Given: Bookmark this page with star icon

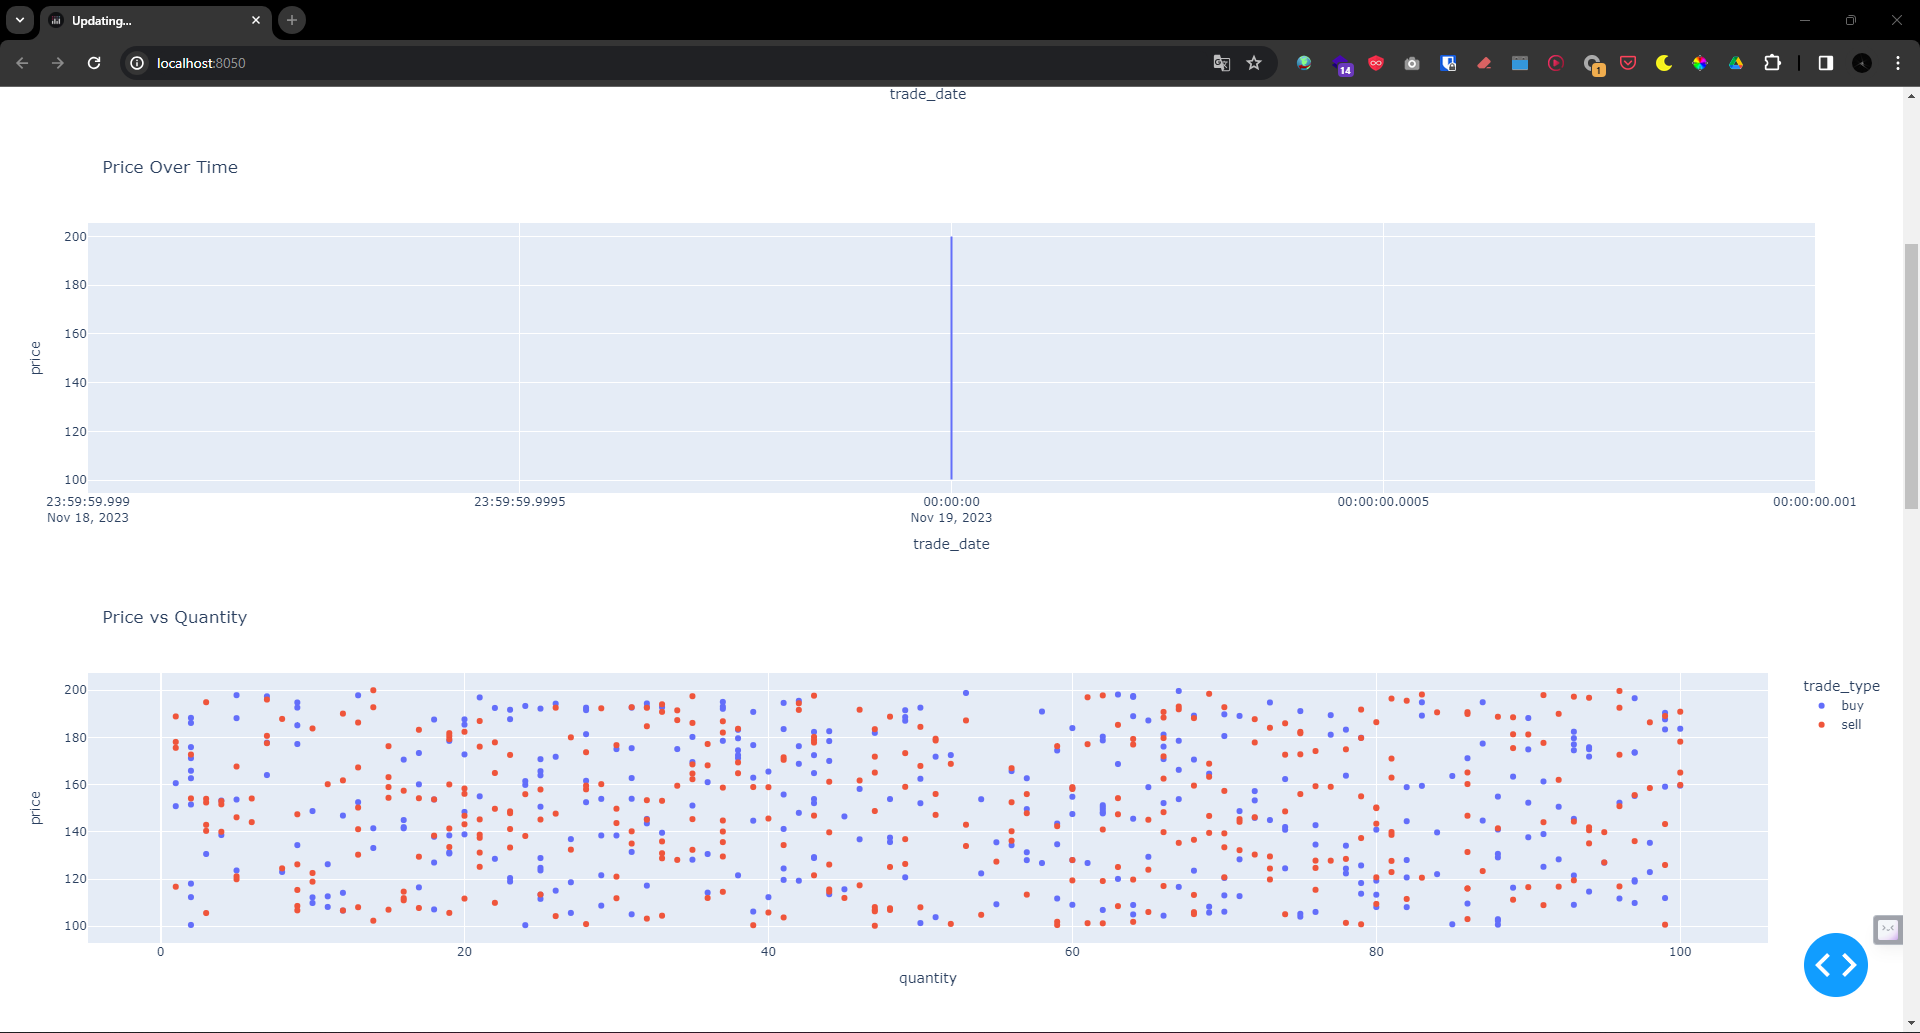Looking at the screenshot, I should [x=1254, y=63].
